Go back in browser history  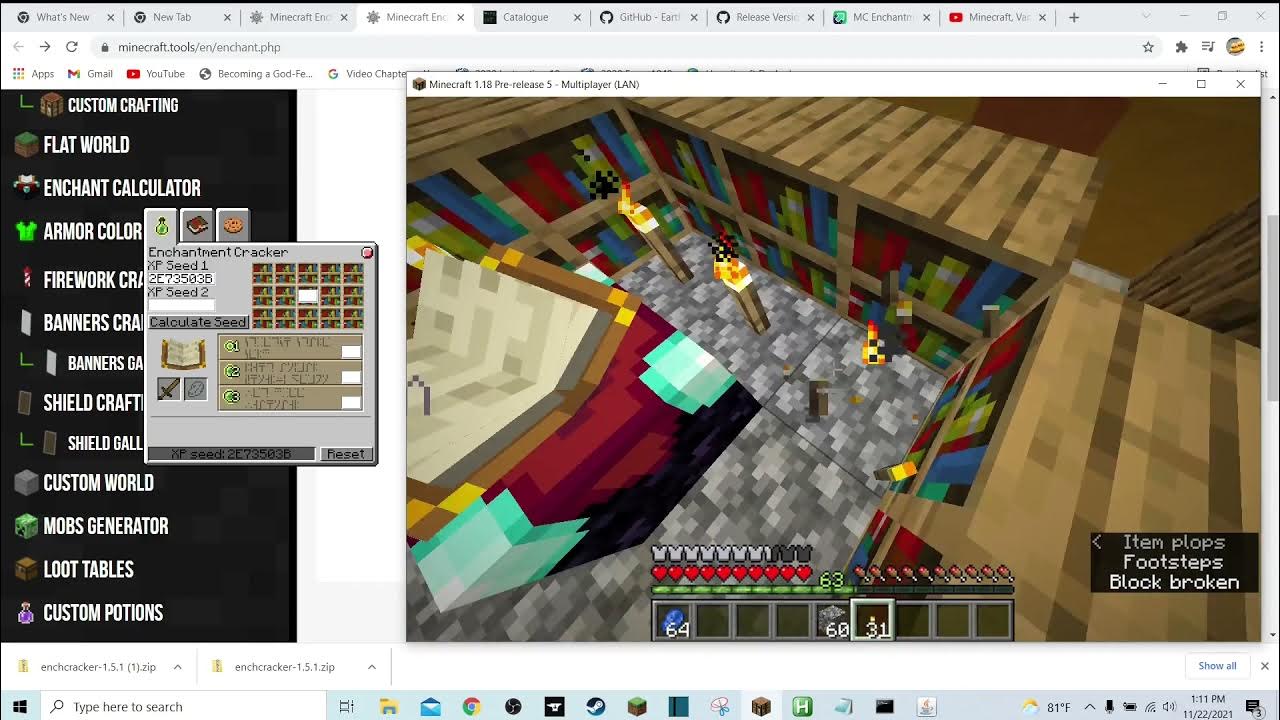(x=18, y=47)
